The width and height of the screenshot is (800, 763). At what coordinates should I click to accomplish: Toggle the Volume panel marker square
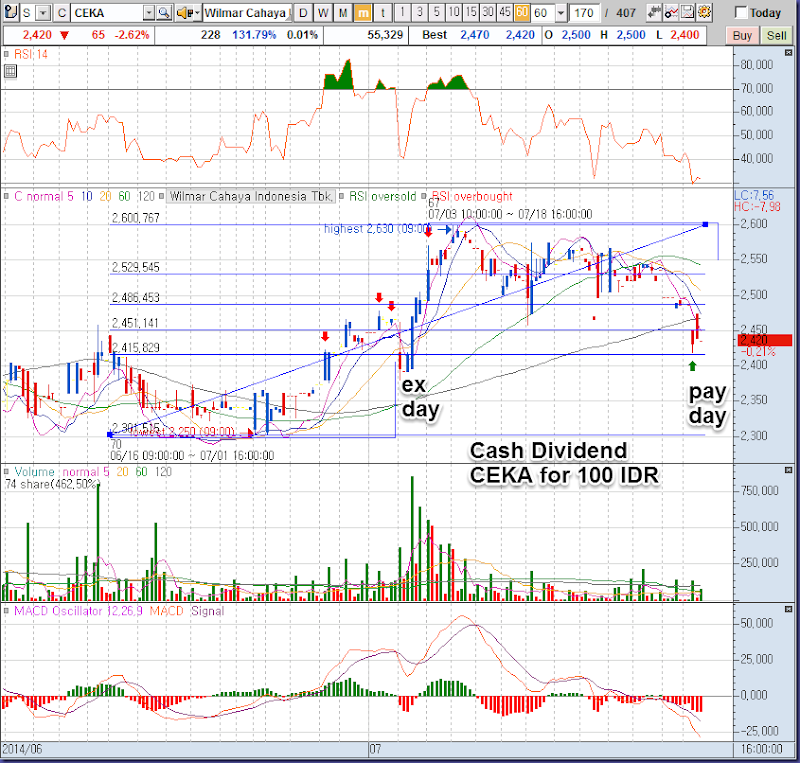7,472
